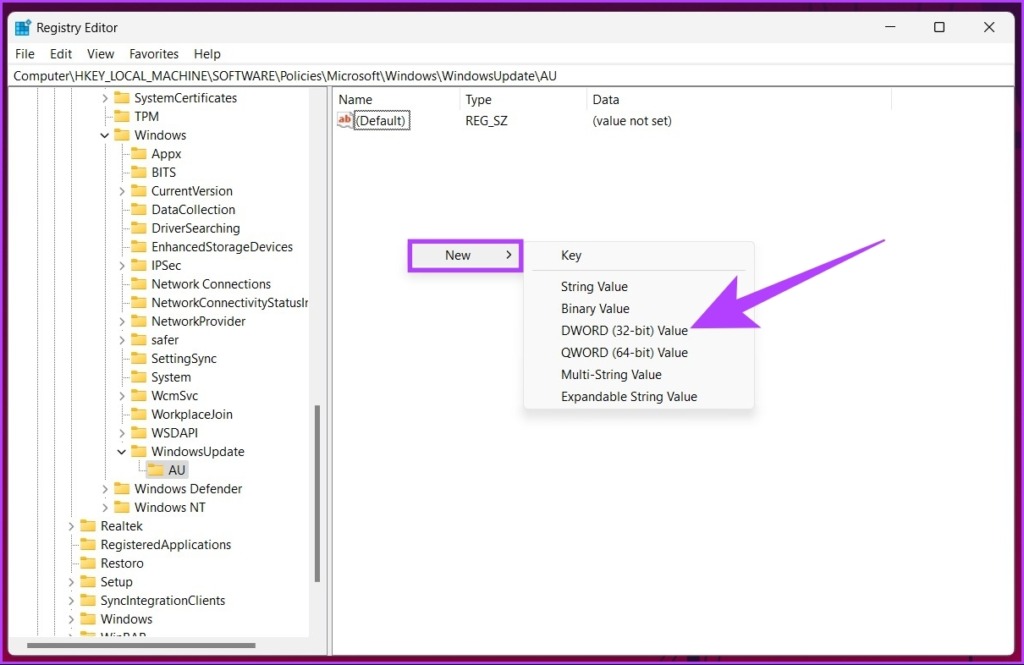
Task: Click the WorkplaceJoin folder icon
Action: coord(138,414)
